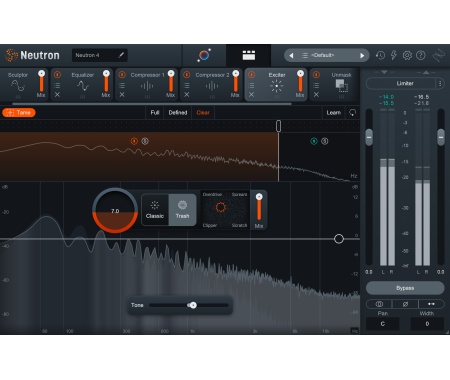Select the Defined tone mode
The height and width of the screenshot is (380, 450).
pos(178,113)
